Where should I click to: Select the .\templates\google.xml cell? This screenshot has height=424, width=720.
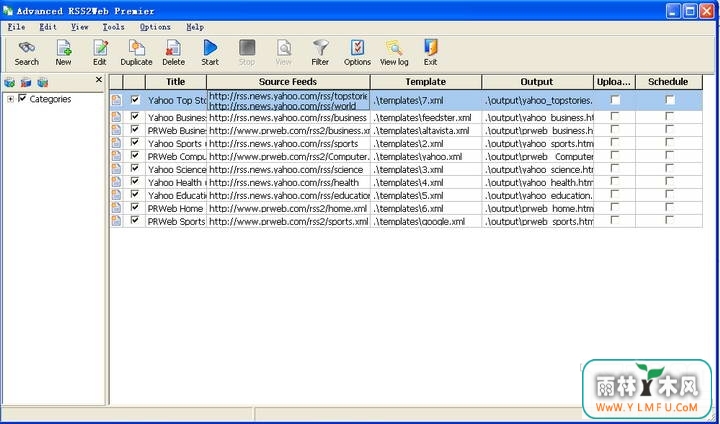coord(426,221)
